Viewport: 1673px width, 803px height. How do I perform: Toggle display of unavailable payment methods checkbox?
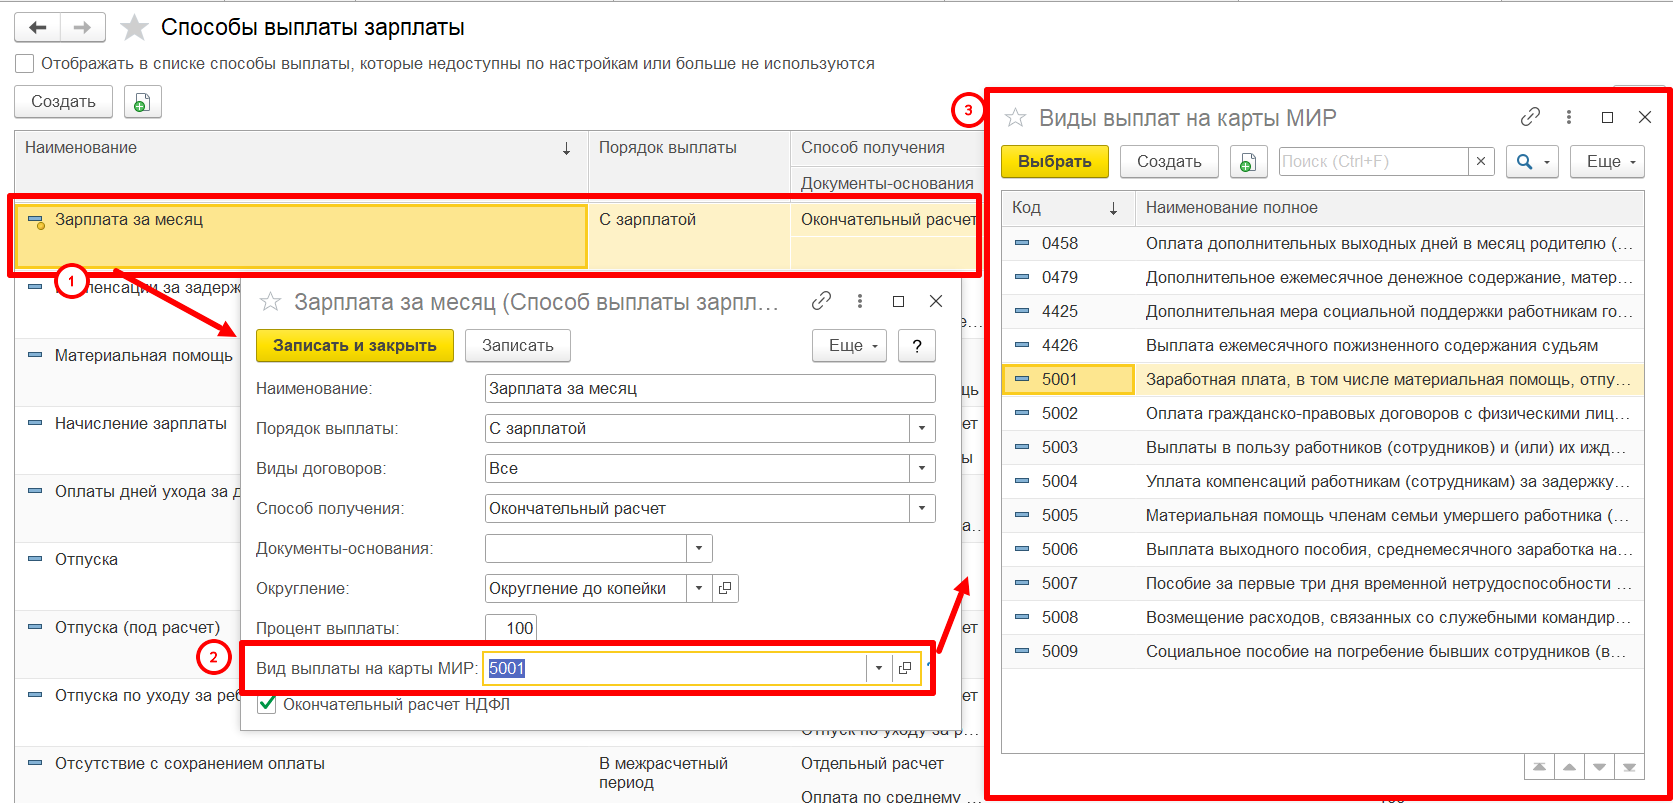25,64
